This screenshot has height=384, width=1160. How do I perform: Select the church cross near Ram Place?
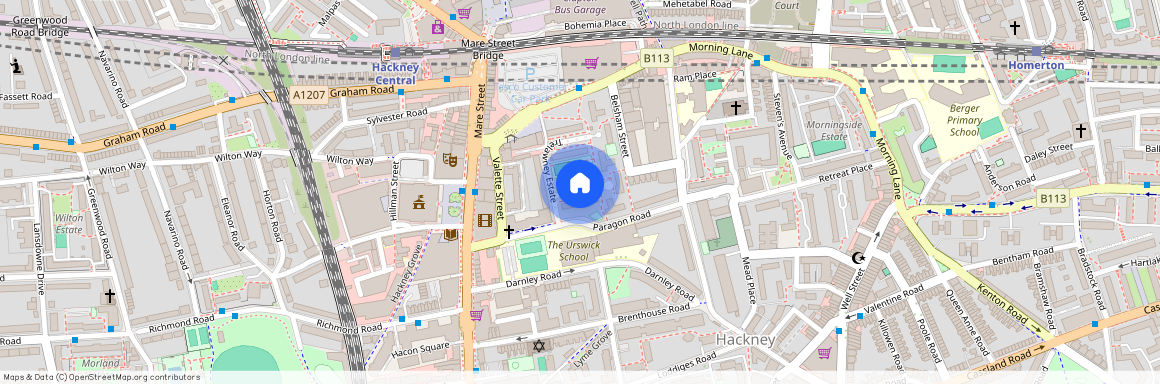click(x=735, y=109)
